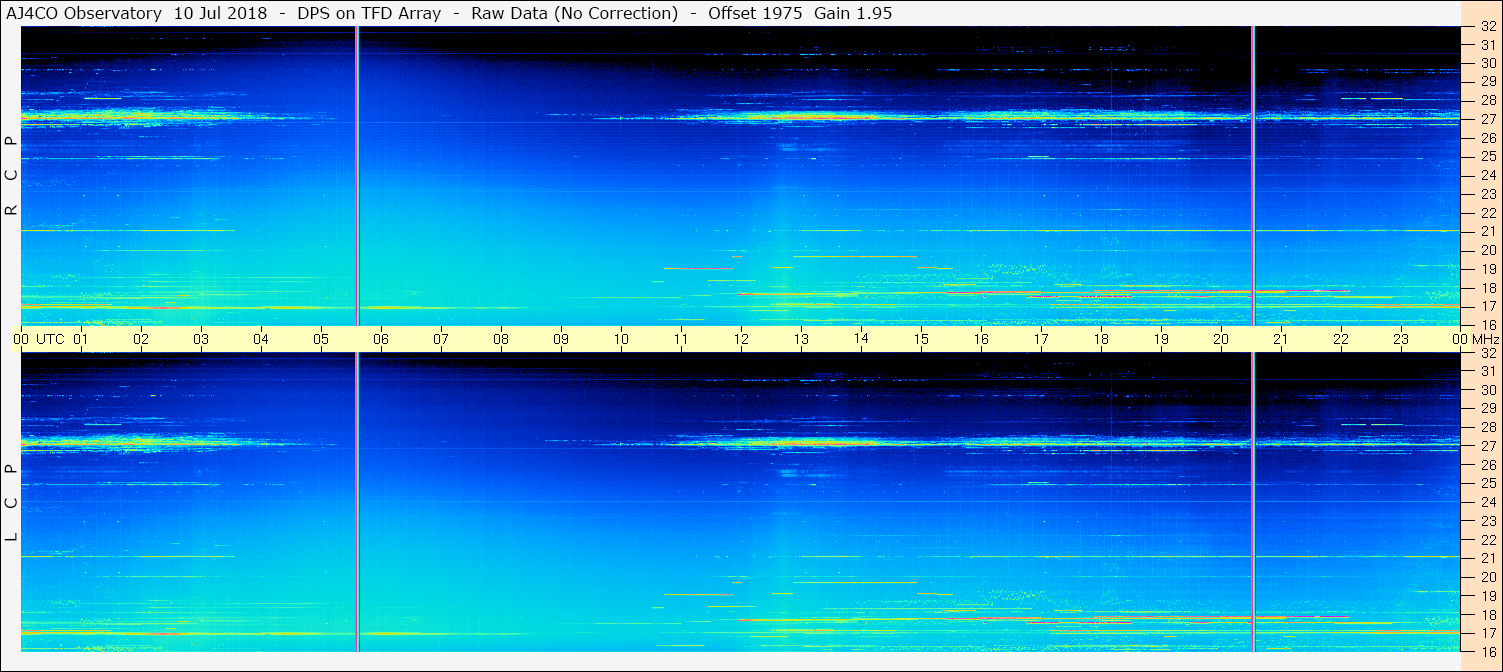Image resolution: width=1503 pixels, height=672 pixels.
Task: Click the 30 MHz label in RCP panel
Action: pos(1488,62)
